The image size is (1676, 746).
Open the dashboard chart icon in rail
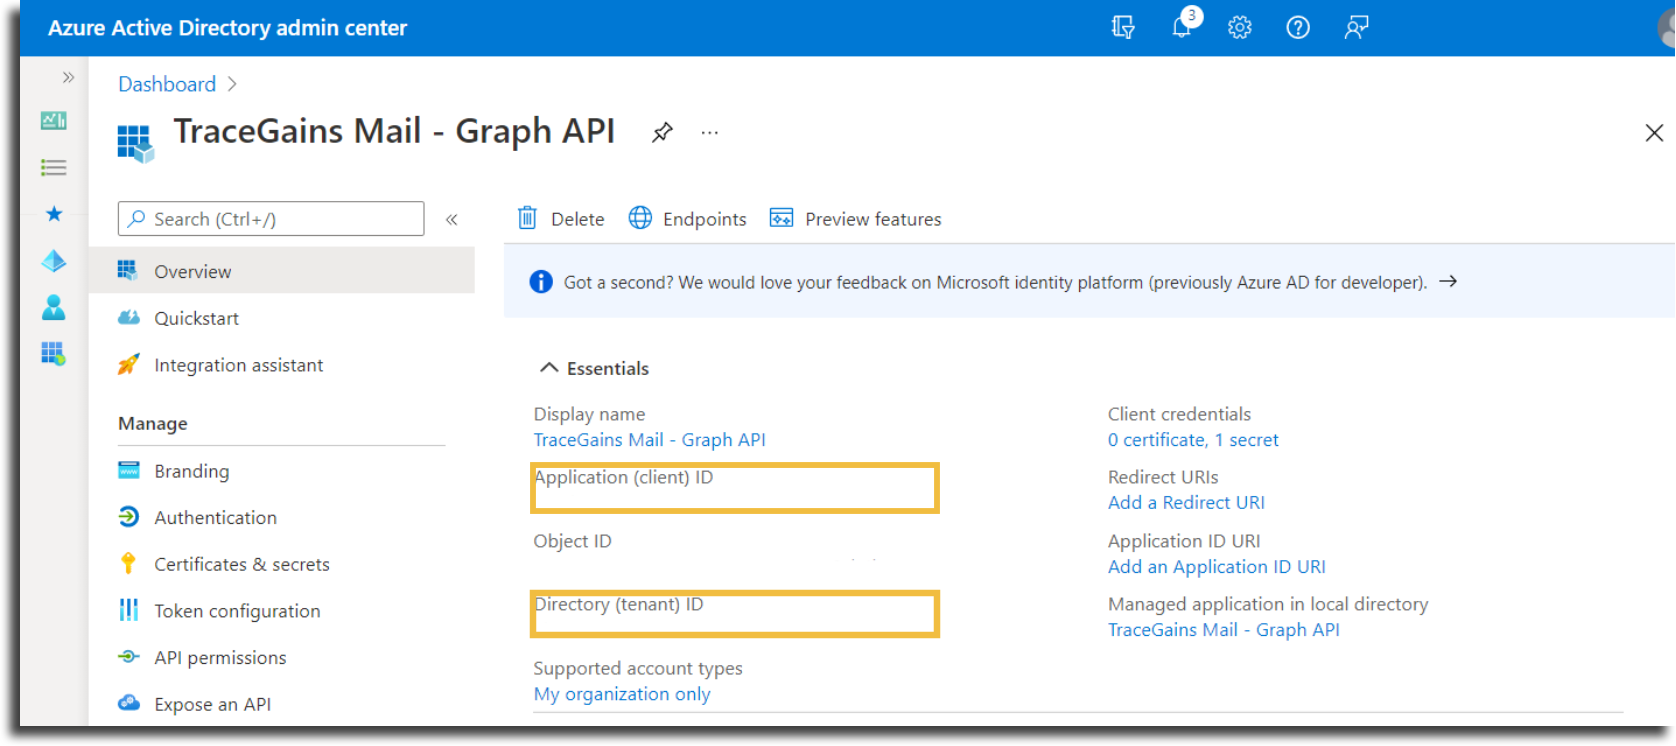(x=54, y=121)
